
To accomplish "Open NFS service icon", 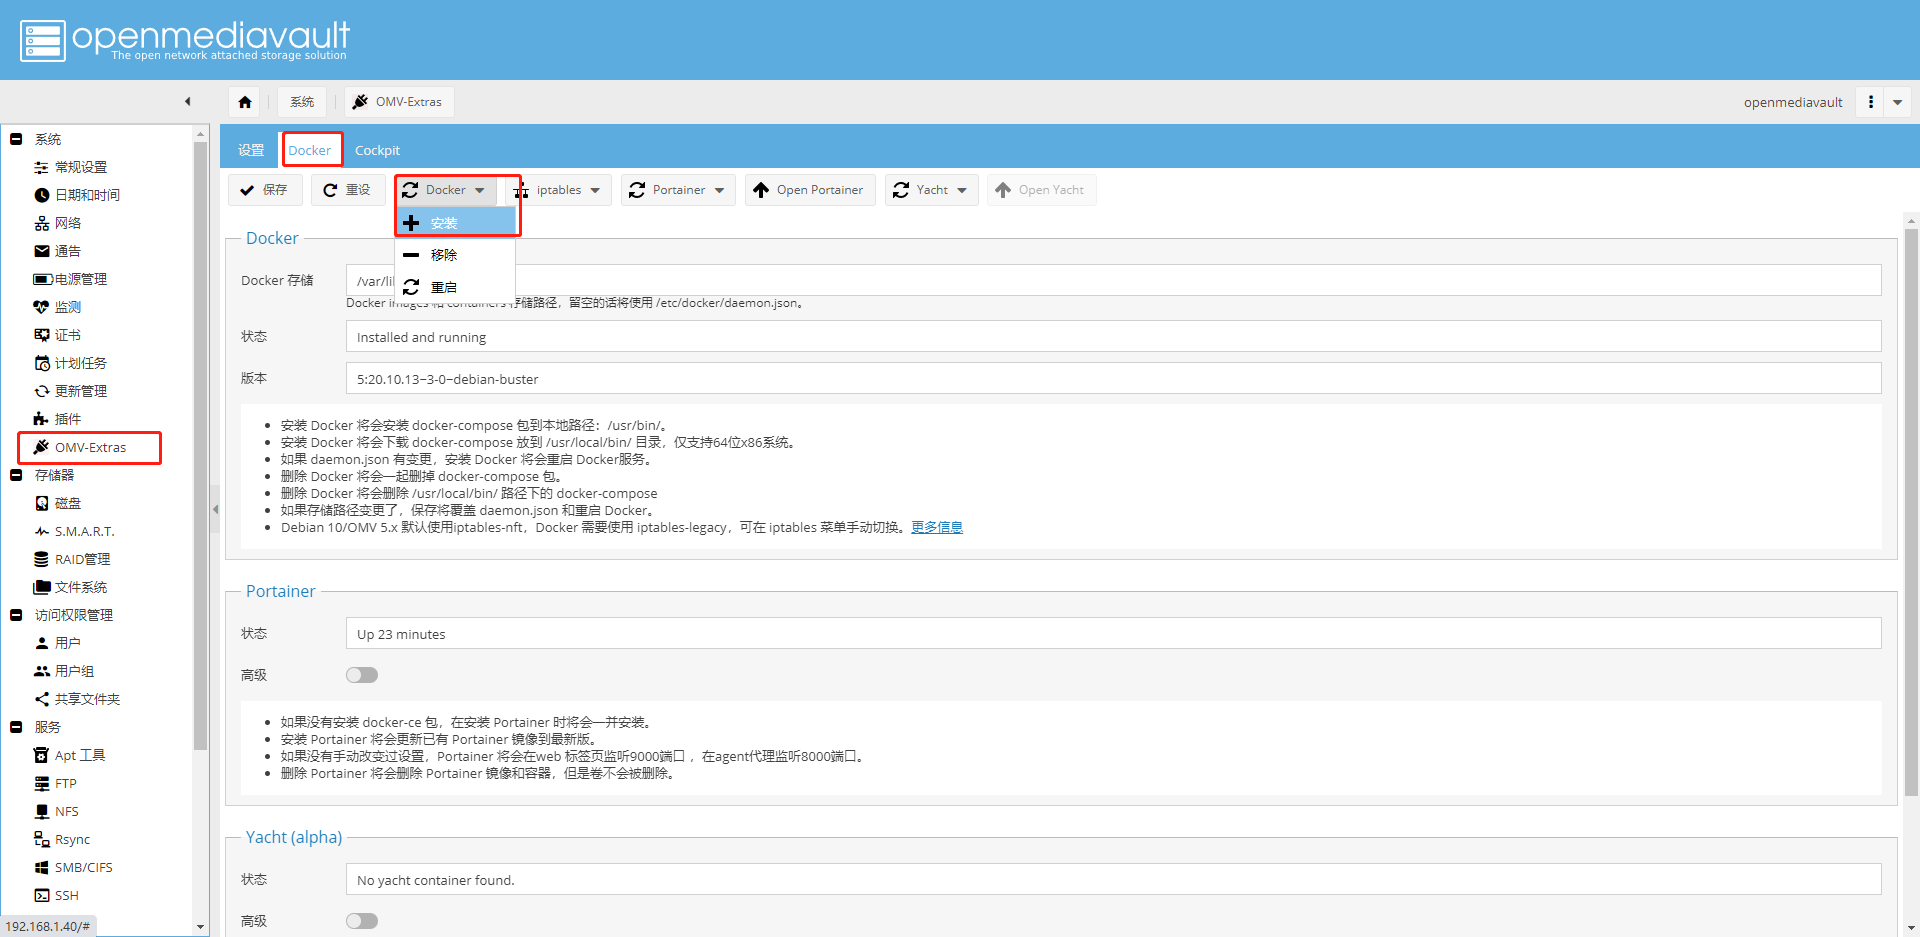I will coord(42,811).
